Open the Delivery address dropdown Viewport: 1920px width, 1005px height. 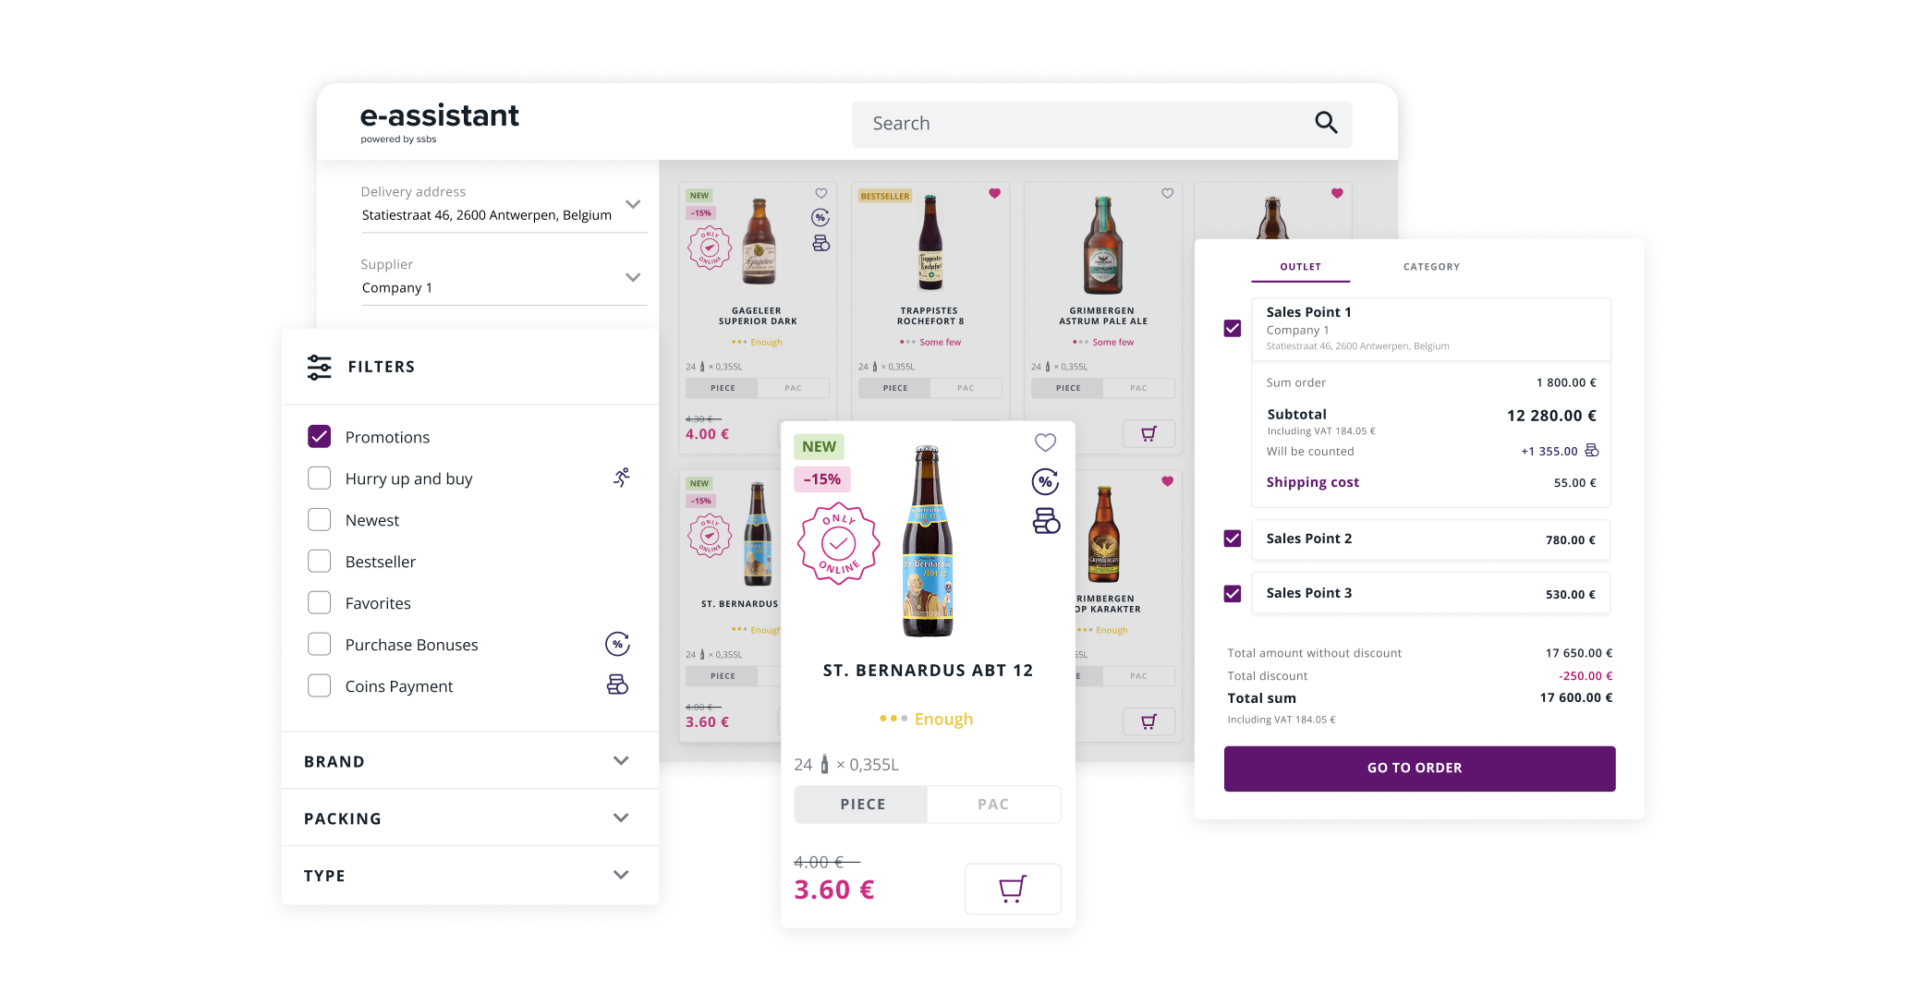[x=503, y=205]
